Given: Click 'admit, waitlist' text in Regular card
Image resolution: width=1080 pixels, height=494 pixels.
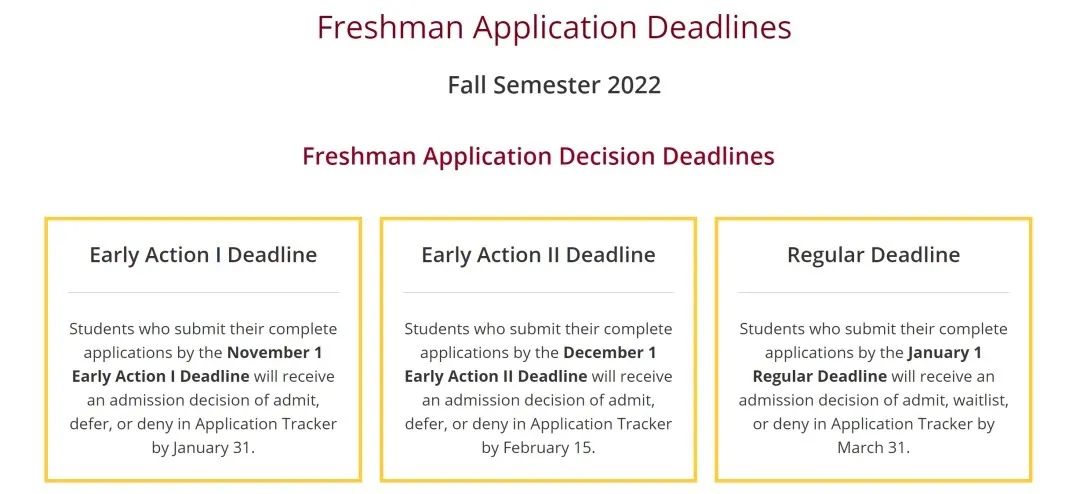Looking at the screenshot, I should point(958,400).
